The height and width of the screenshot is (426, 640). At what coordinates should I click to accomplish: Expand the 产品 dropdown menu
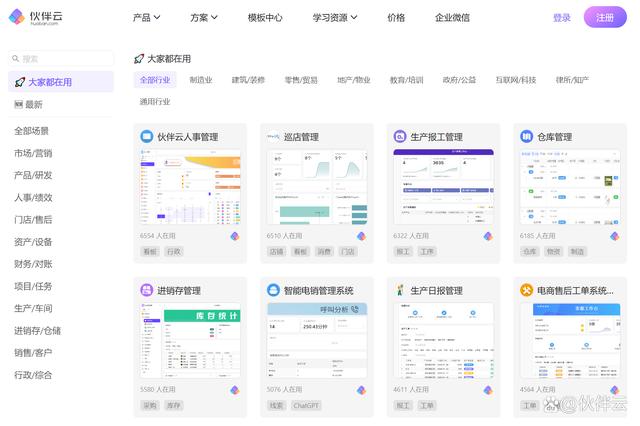[x=146, y=18]
